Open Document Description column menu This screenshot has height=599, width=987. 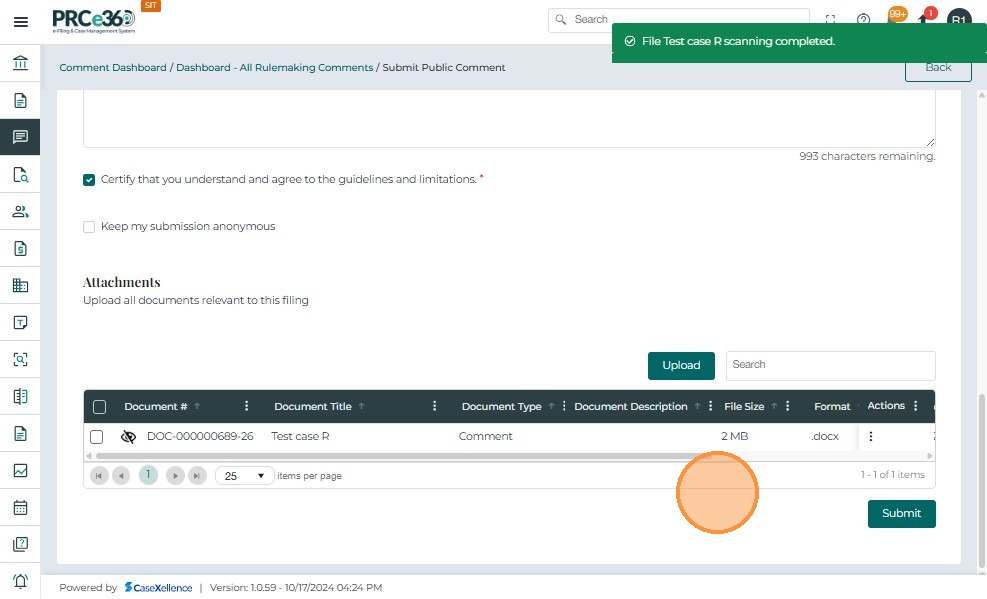[711, 406]
